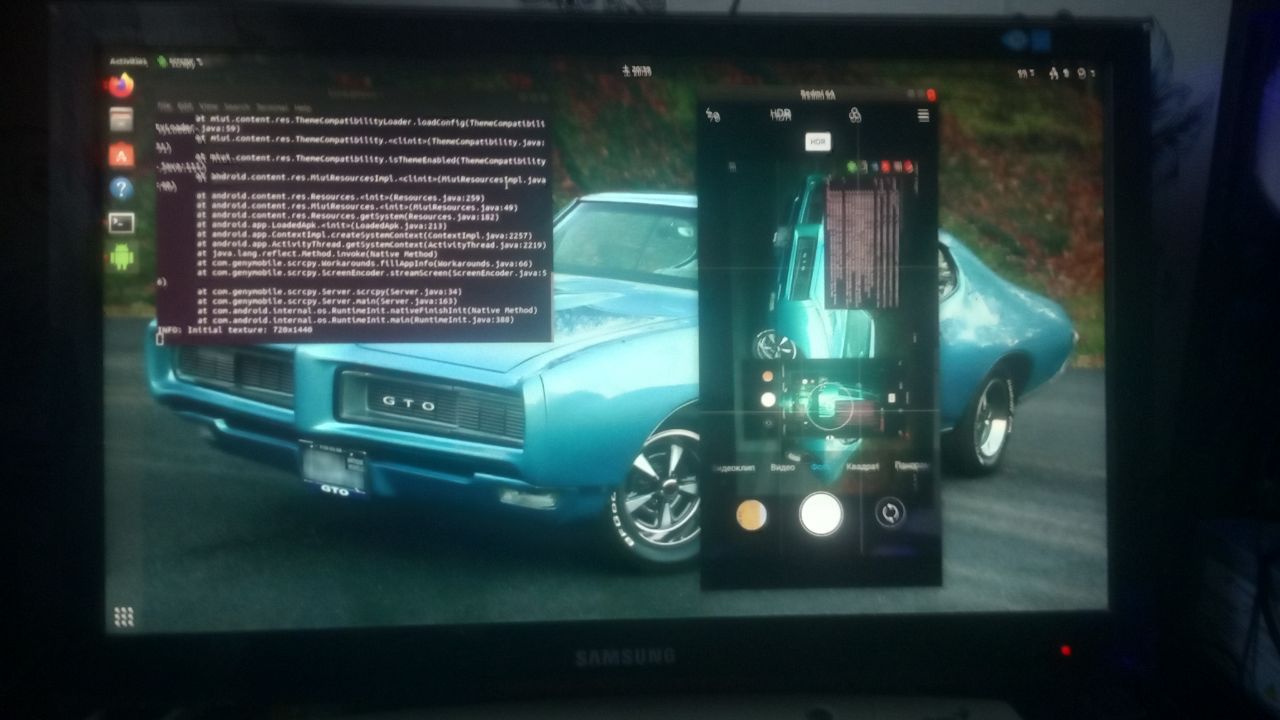The height and width of the screenshot is (720, 1280).
Task: Toggle the camera flash icon
Action: point(713,116)
